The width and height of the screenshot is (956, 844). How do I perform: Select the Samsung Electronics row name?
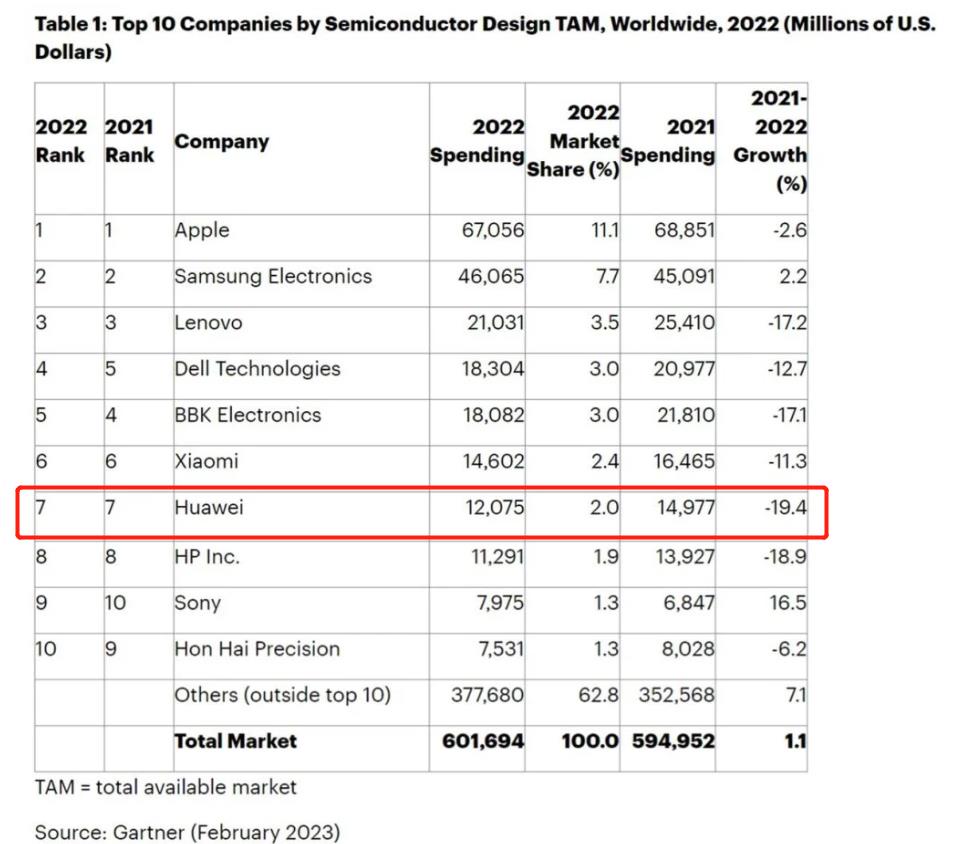pos(273,276)
